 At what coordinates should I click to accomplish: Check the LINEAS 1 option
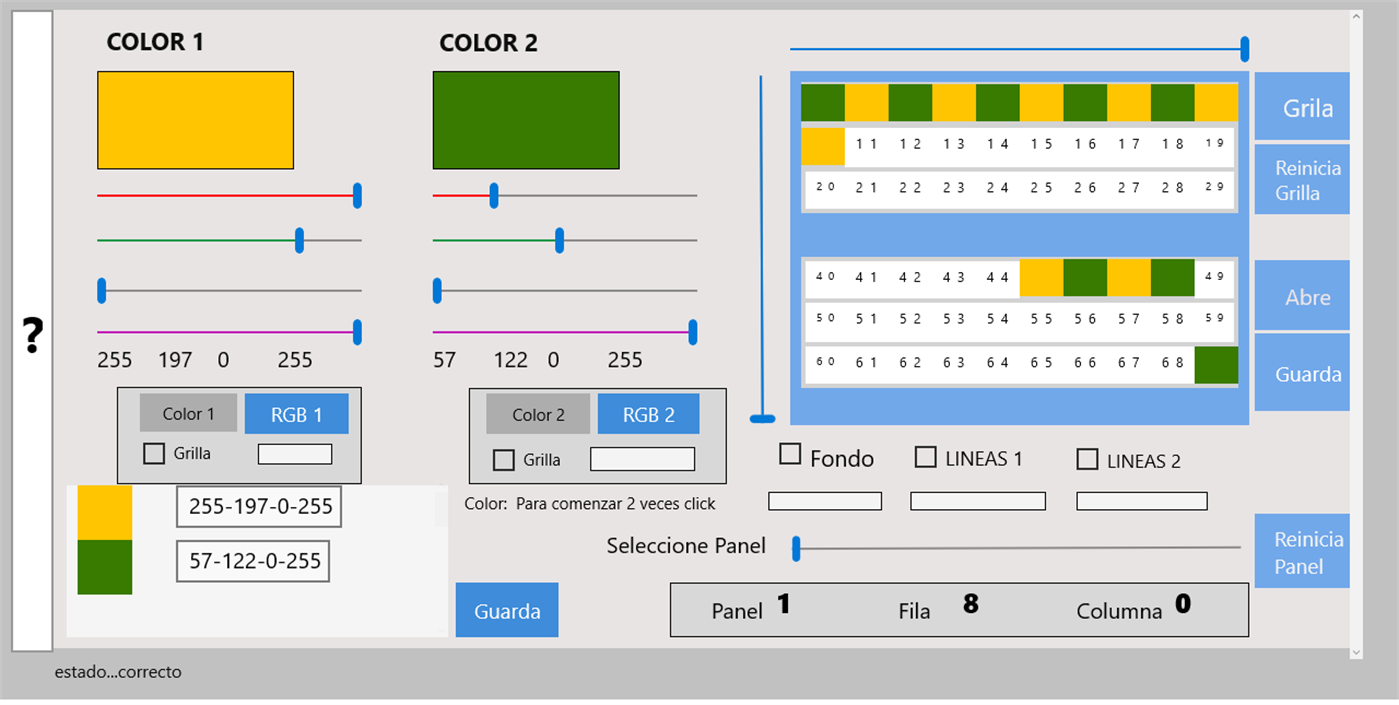pyautogui.click(x=926, y=457)
